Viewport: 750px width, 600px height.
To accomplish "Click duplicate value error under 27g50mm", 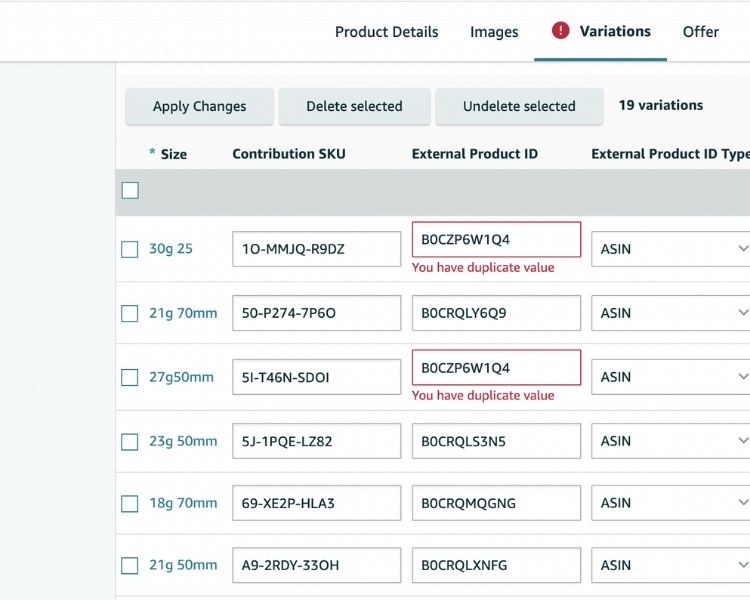I will [x=483, y=396].
